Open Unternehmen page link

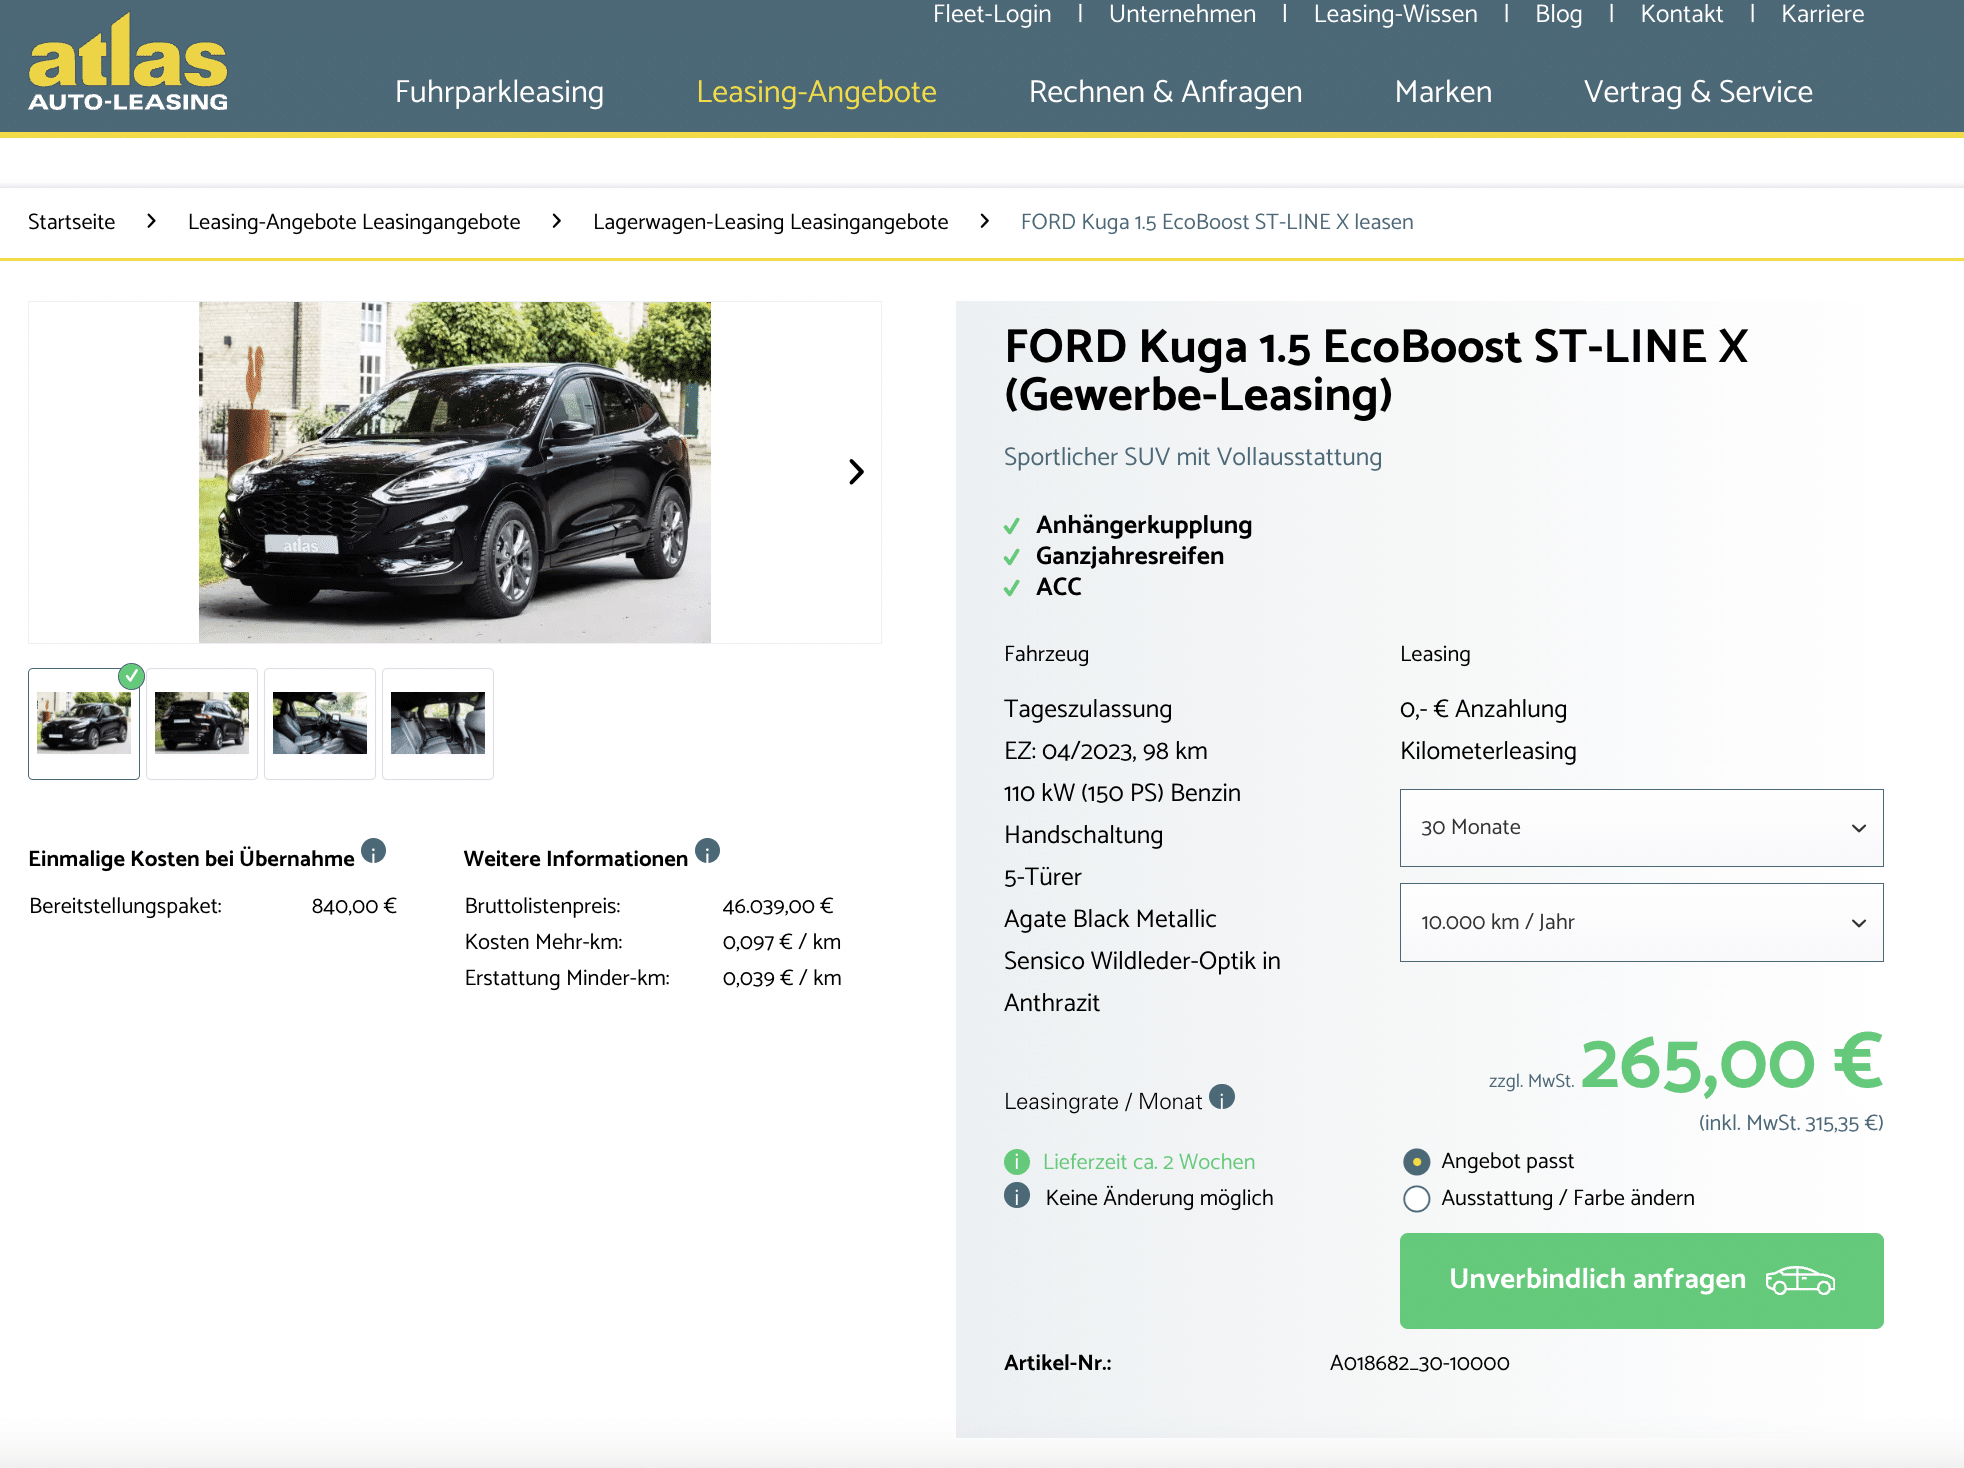(x=1182, y=14)
